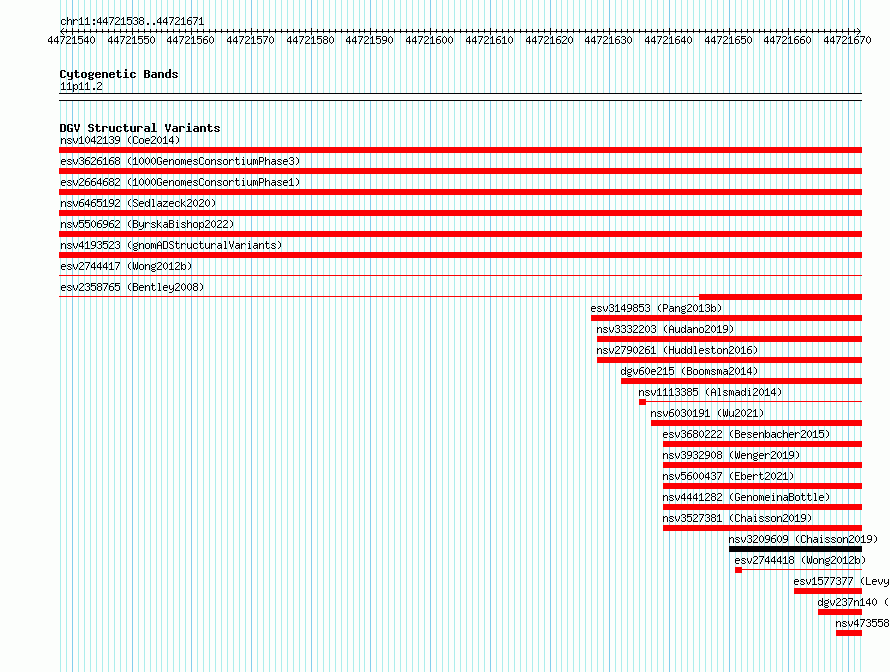The width and height of the screenshot is (890, 672).
Task: Open esv2358765 (Bentley2008) label
Action: 132,287
